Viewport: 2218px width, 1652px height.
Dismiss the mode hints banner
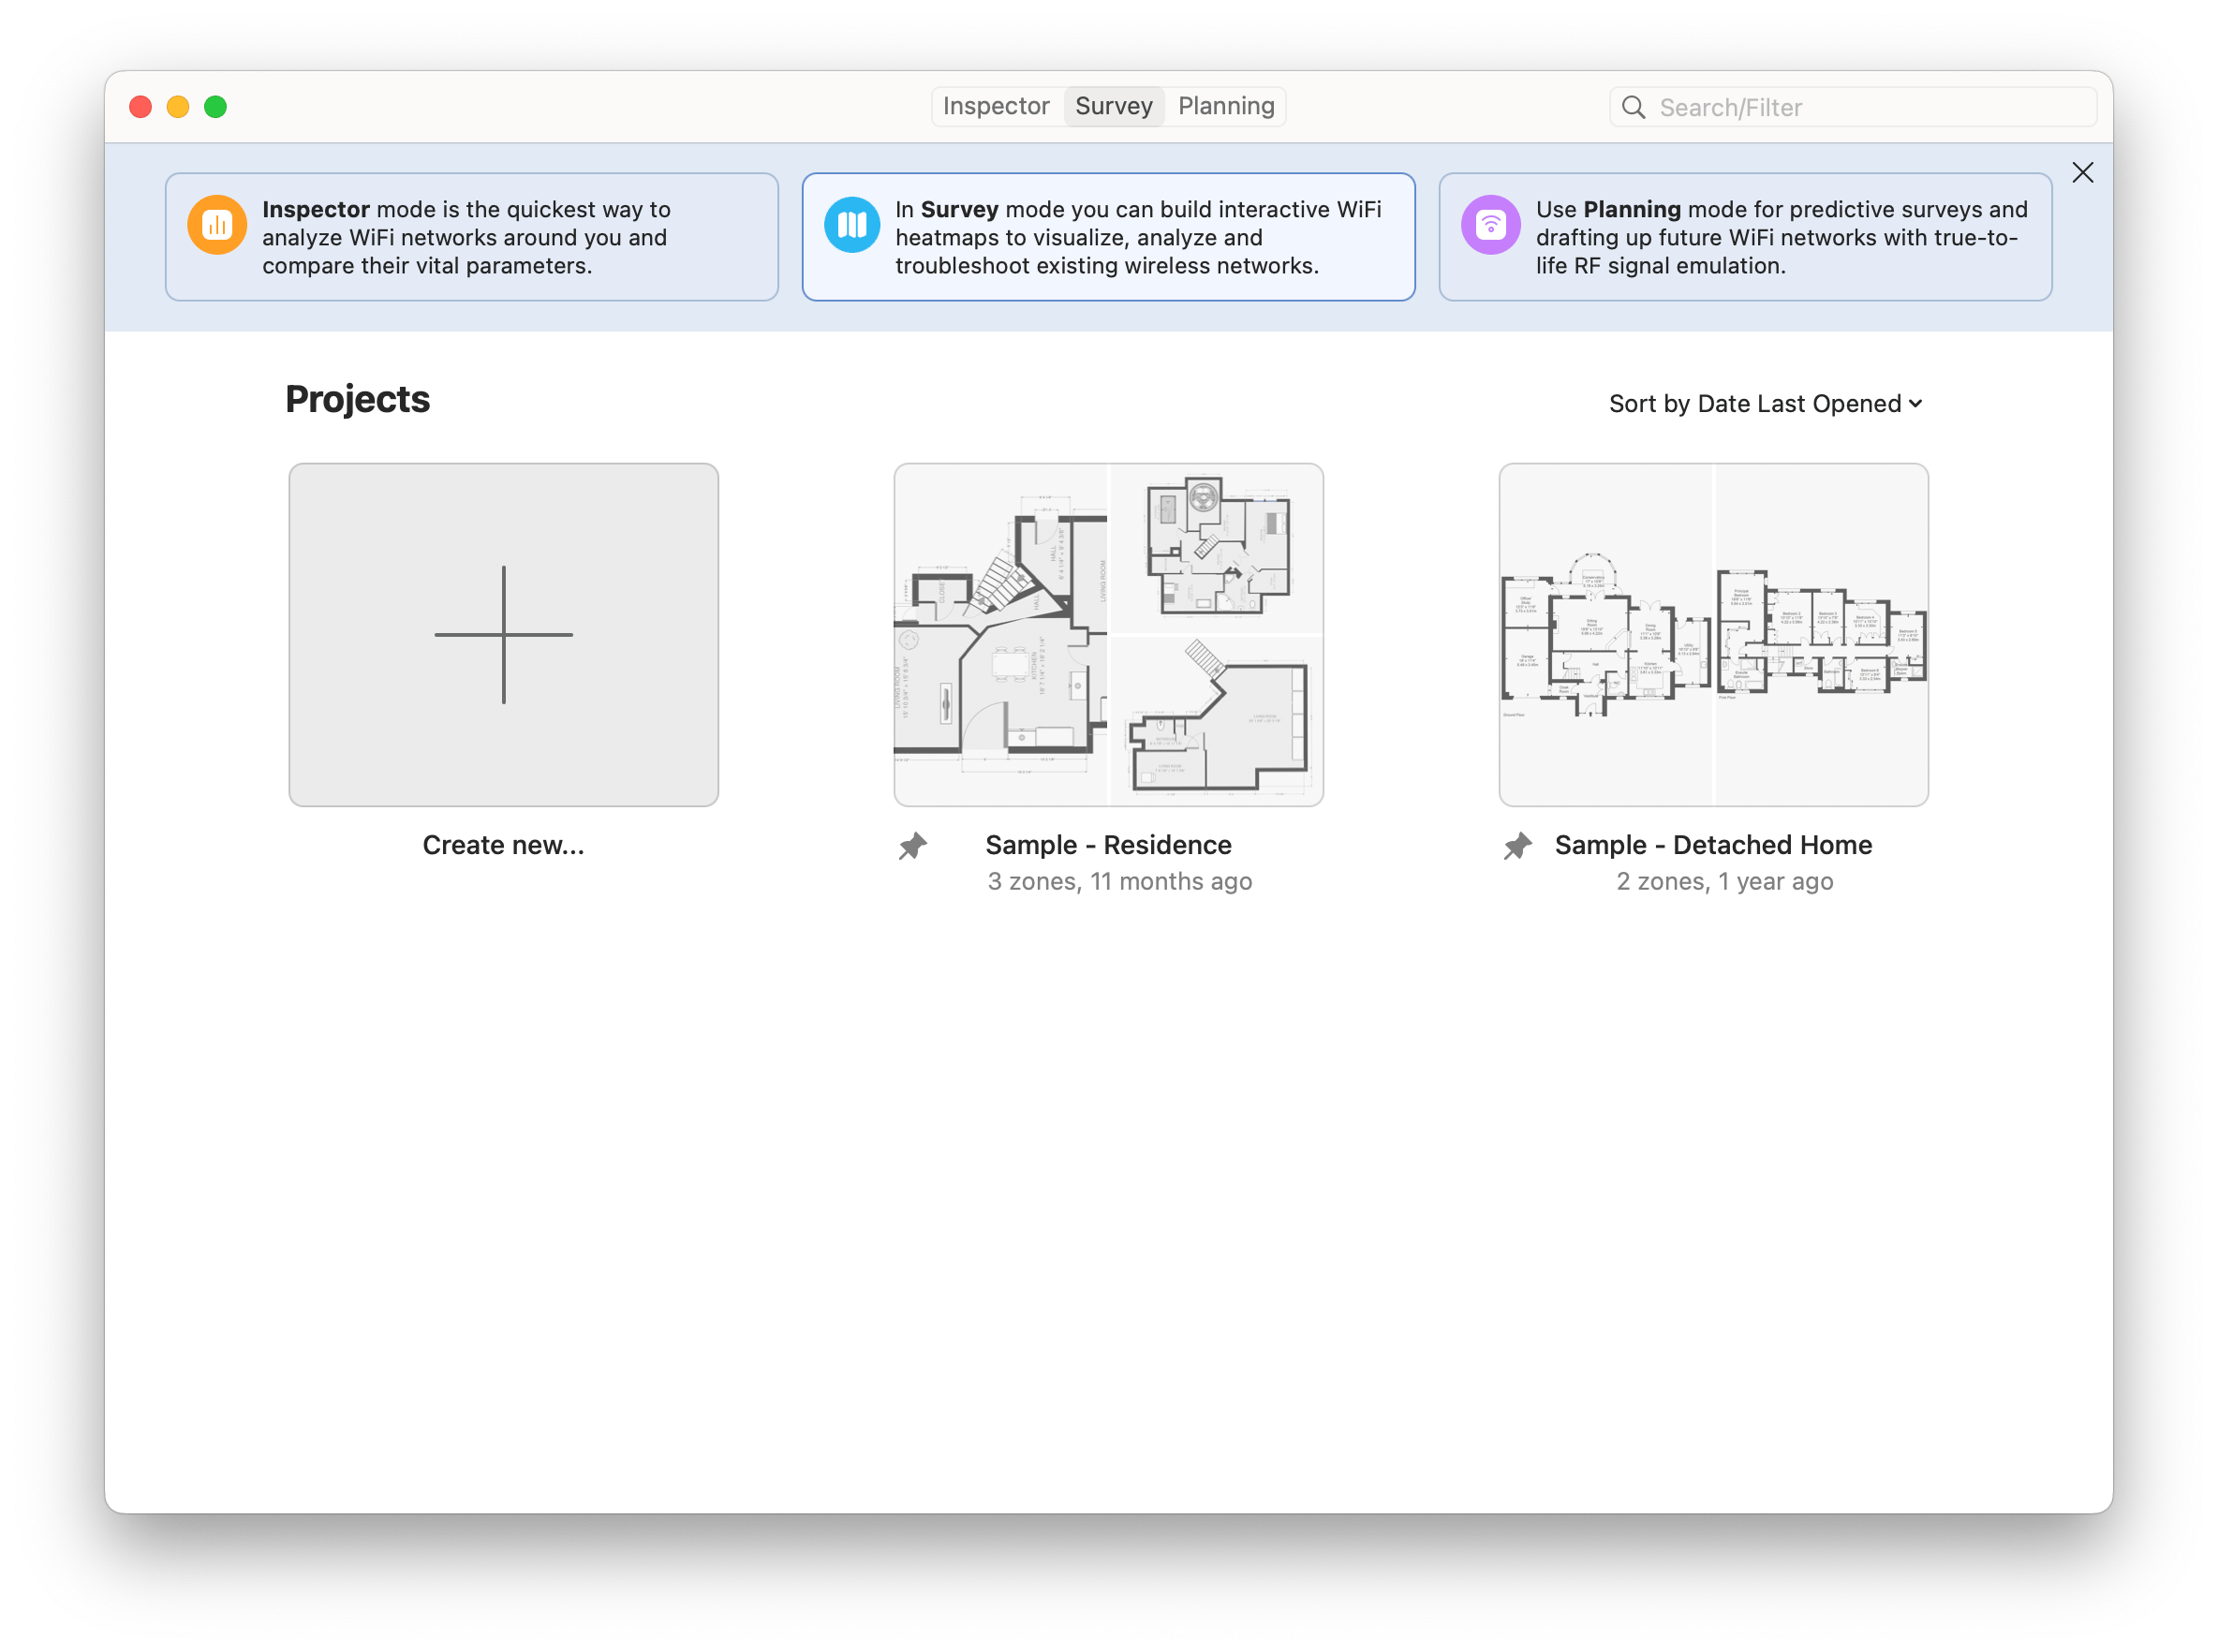pos(2082,173)
